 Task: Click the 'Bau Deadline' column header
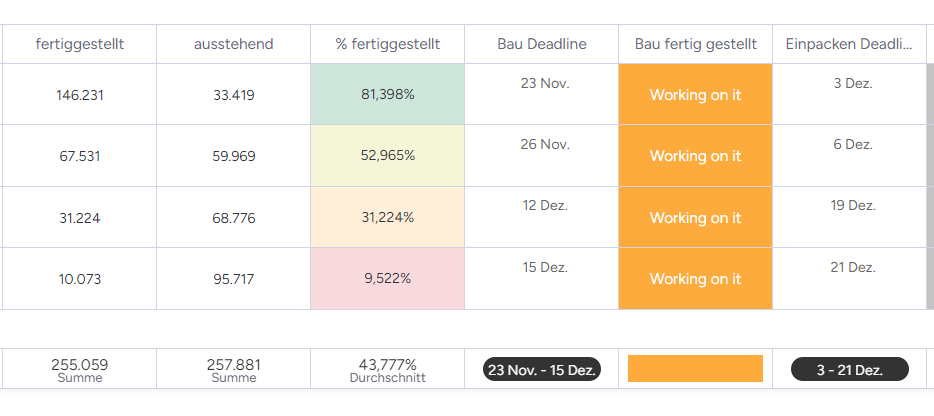coord(542,44)
